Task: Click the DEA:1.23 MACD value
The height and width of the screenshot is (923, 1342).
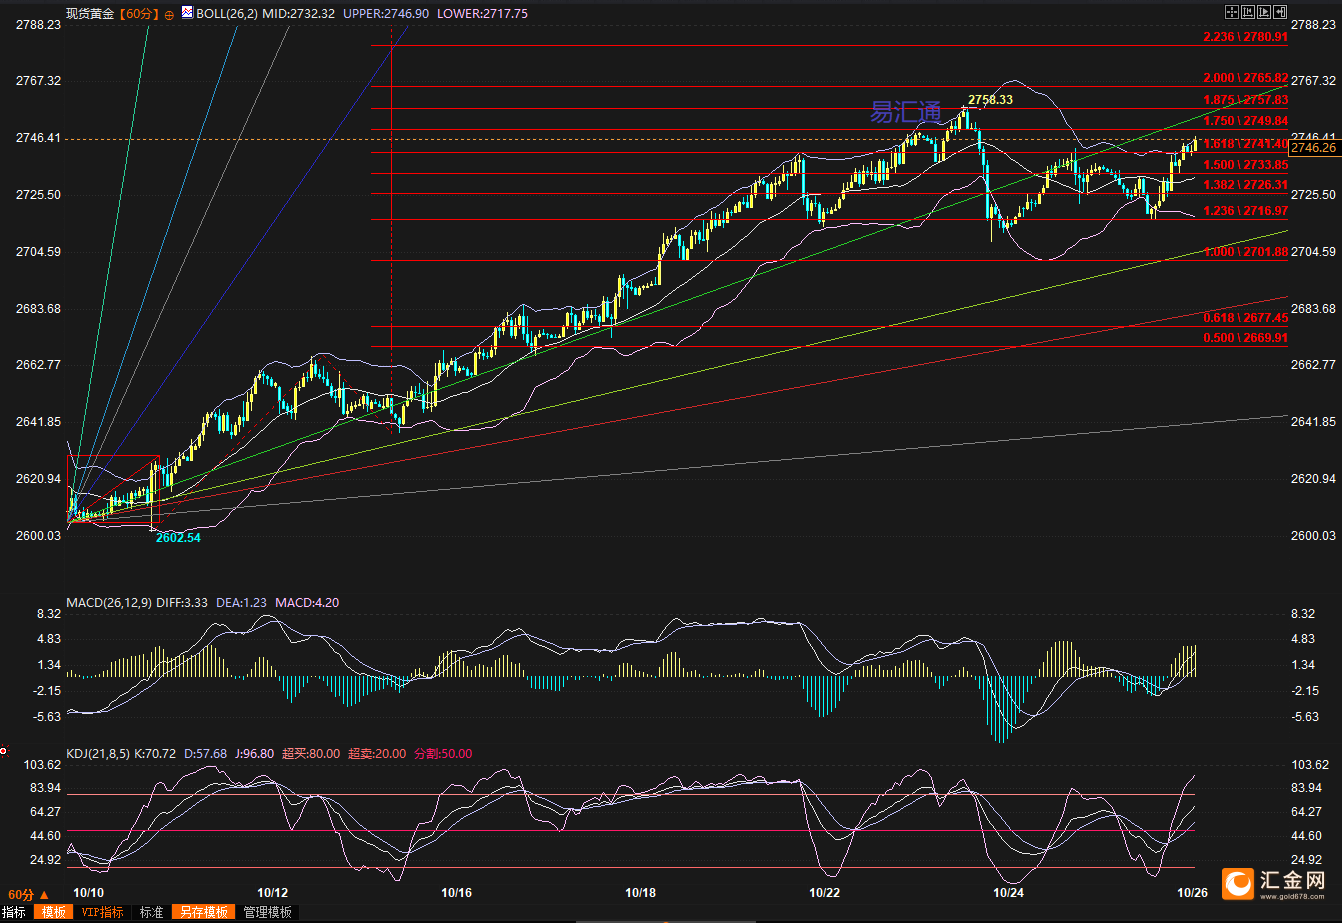Action: click(x=241, y=602)
